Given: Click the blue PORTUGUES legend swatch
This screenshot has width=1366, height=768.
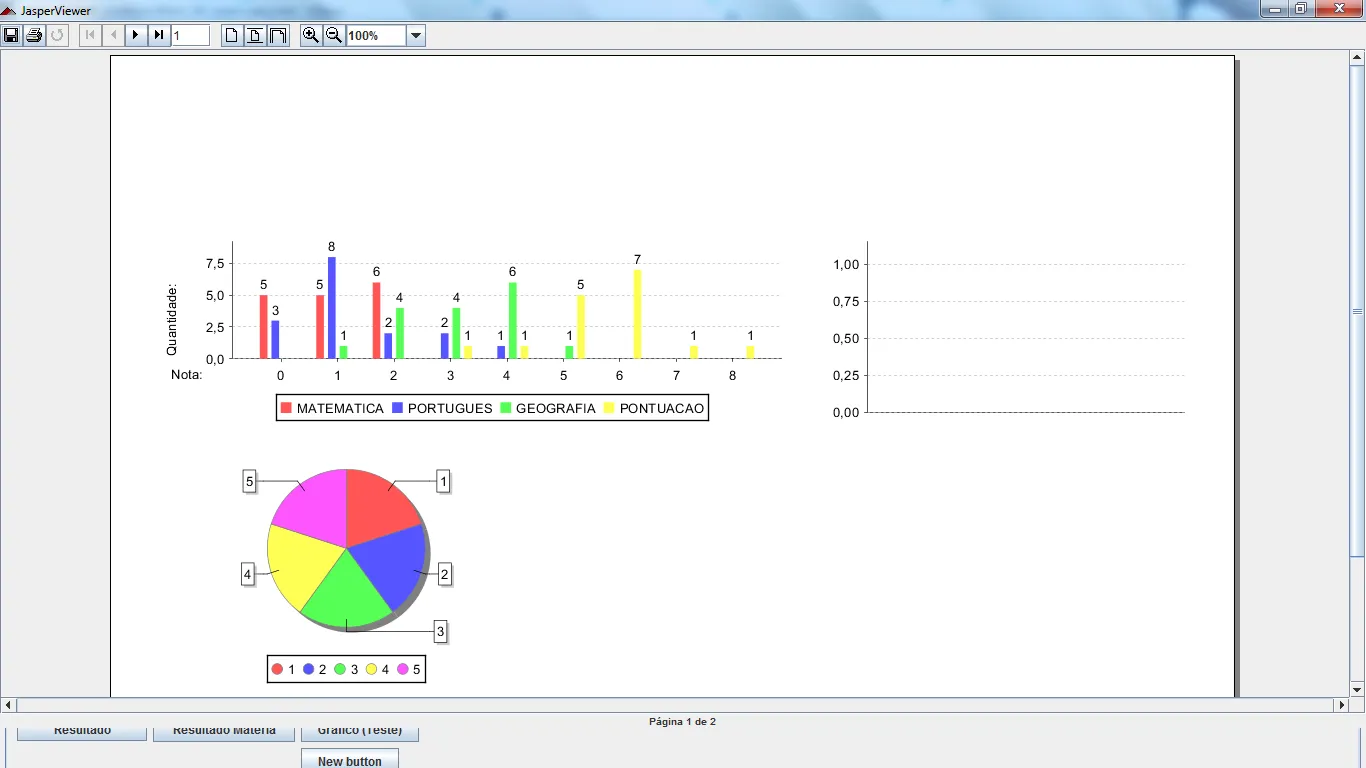Looking at the screenshot, I should pos(397,408).
